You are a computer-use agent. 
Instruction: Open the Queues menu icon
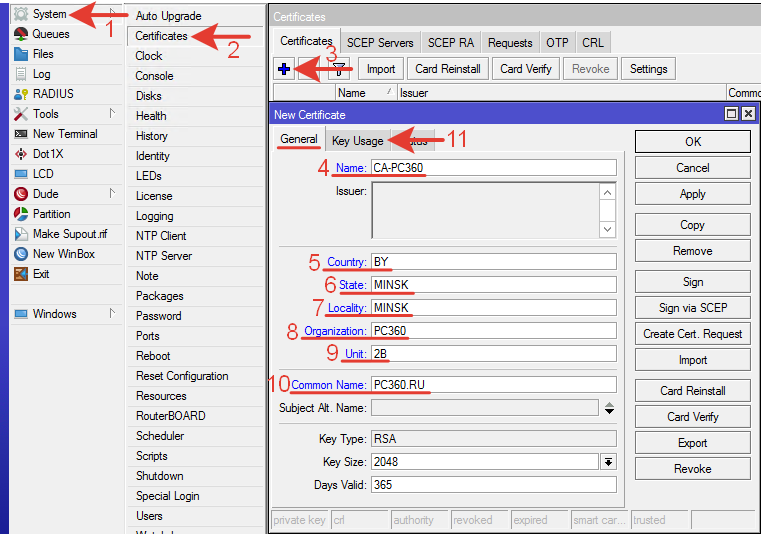(21, 34)
